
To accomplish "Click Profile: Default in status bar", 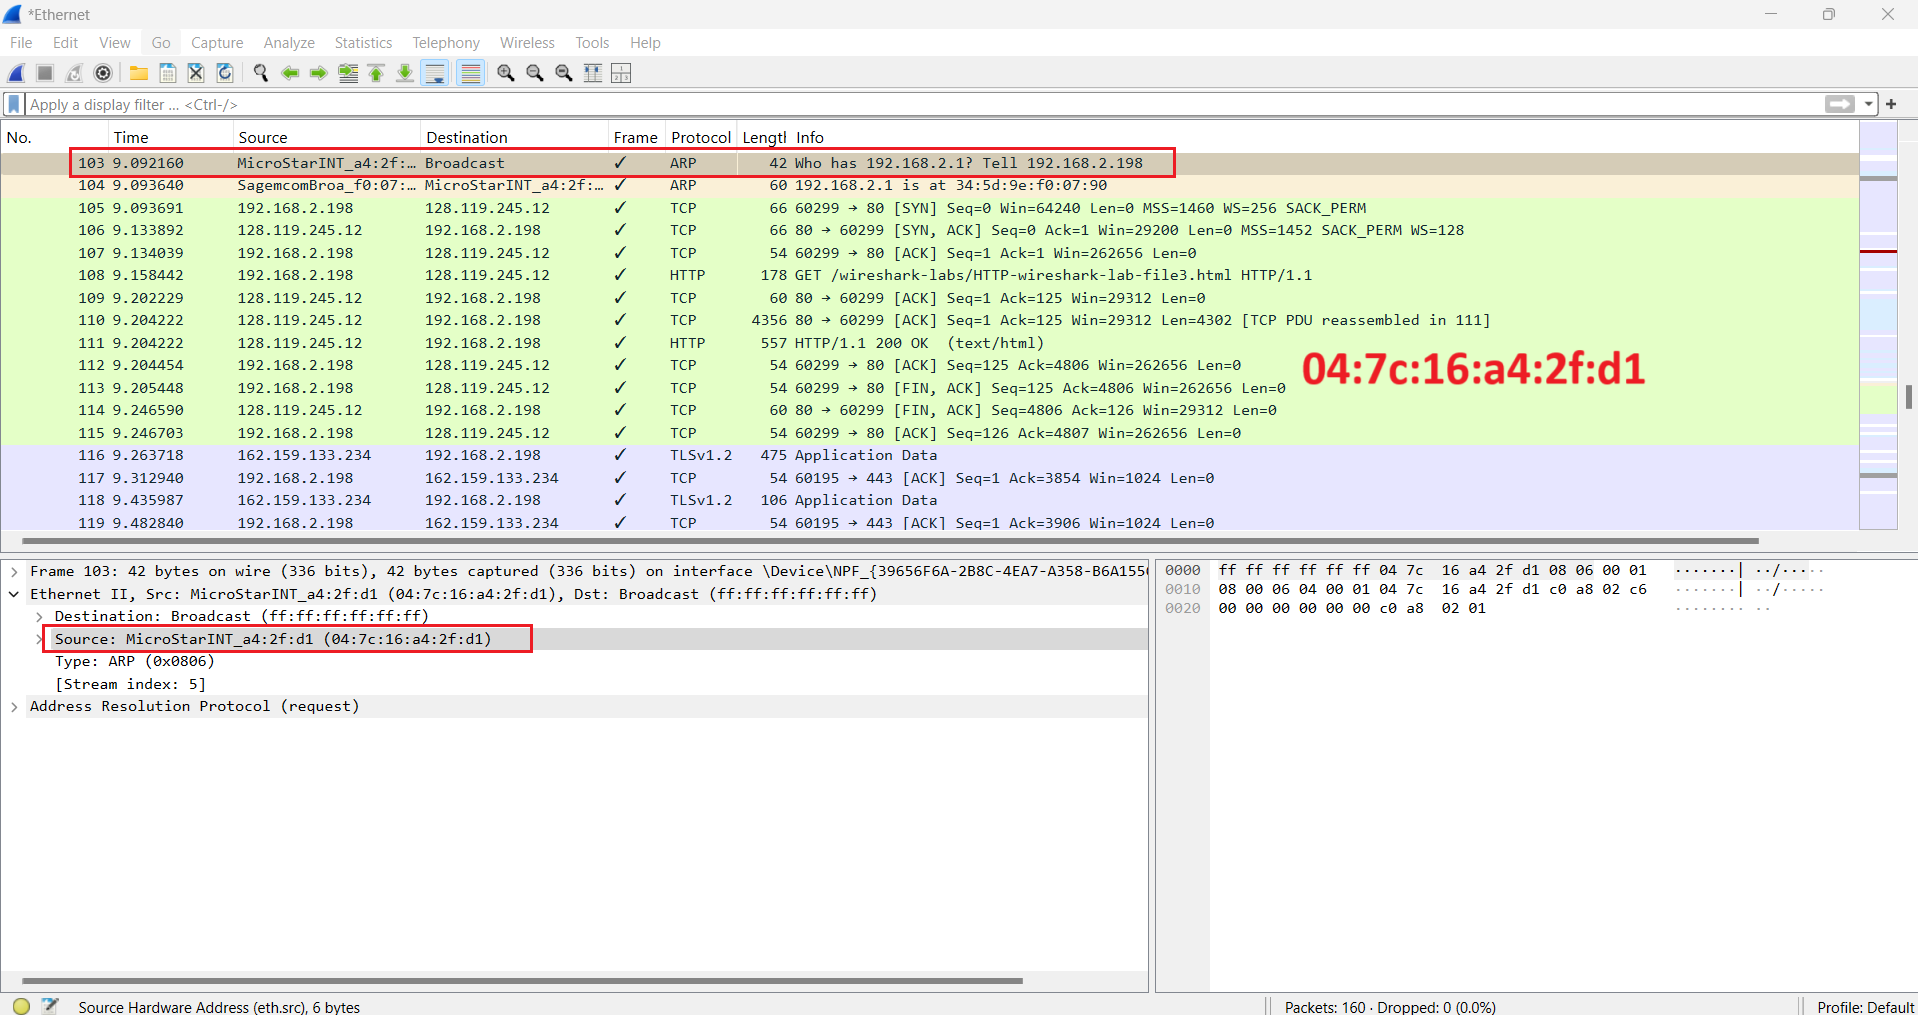I will pyautogui.click(x=1865, y=1007).
